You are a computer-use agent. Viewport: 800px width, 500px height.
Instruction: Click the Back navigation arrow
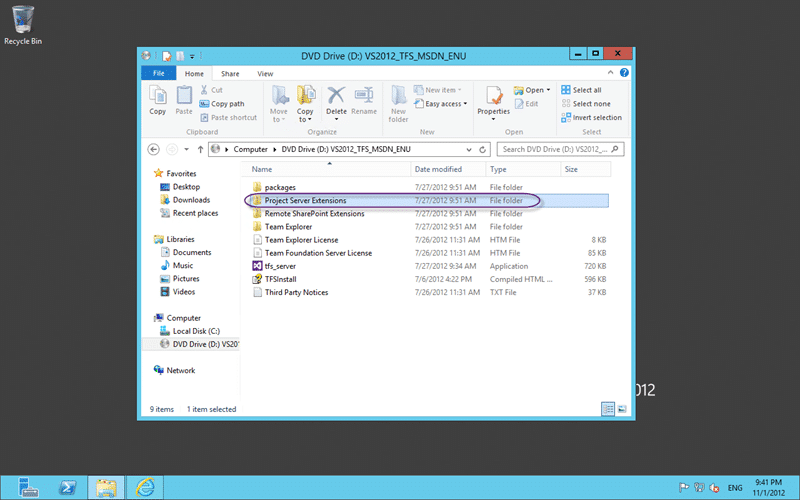[x=153, y=149]
